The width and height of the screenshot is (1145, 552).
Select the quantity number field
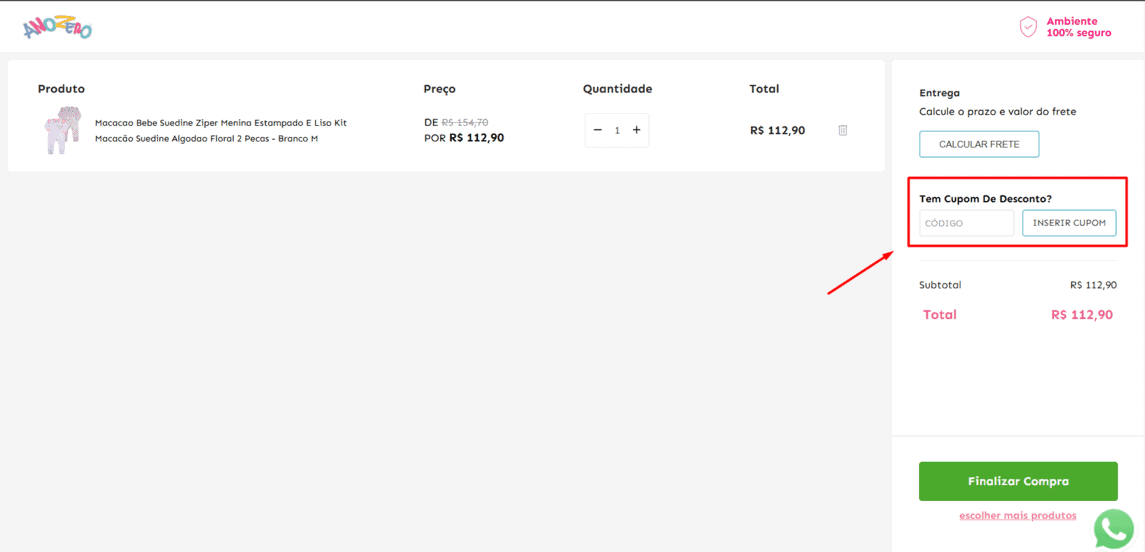click(617, 130)
